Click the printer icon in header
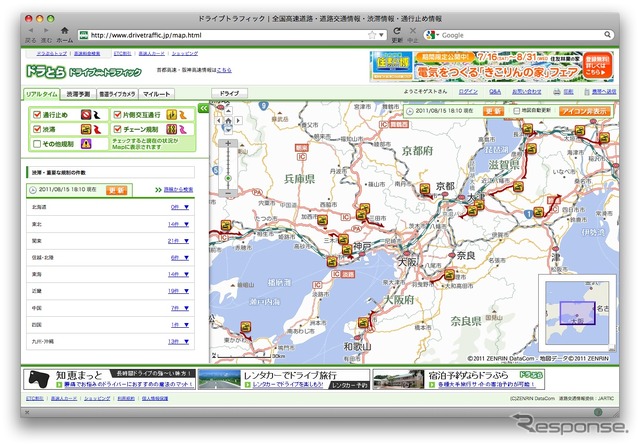 coord(556,92)
